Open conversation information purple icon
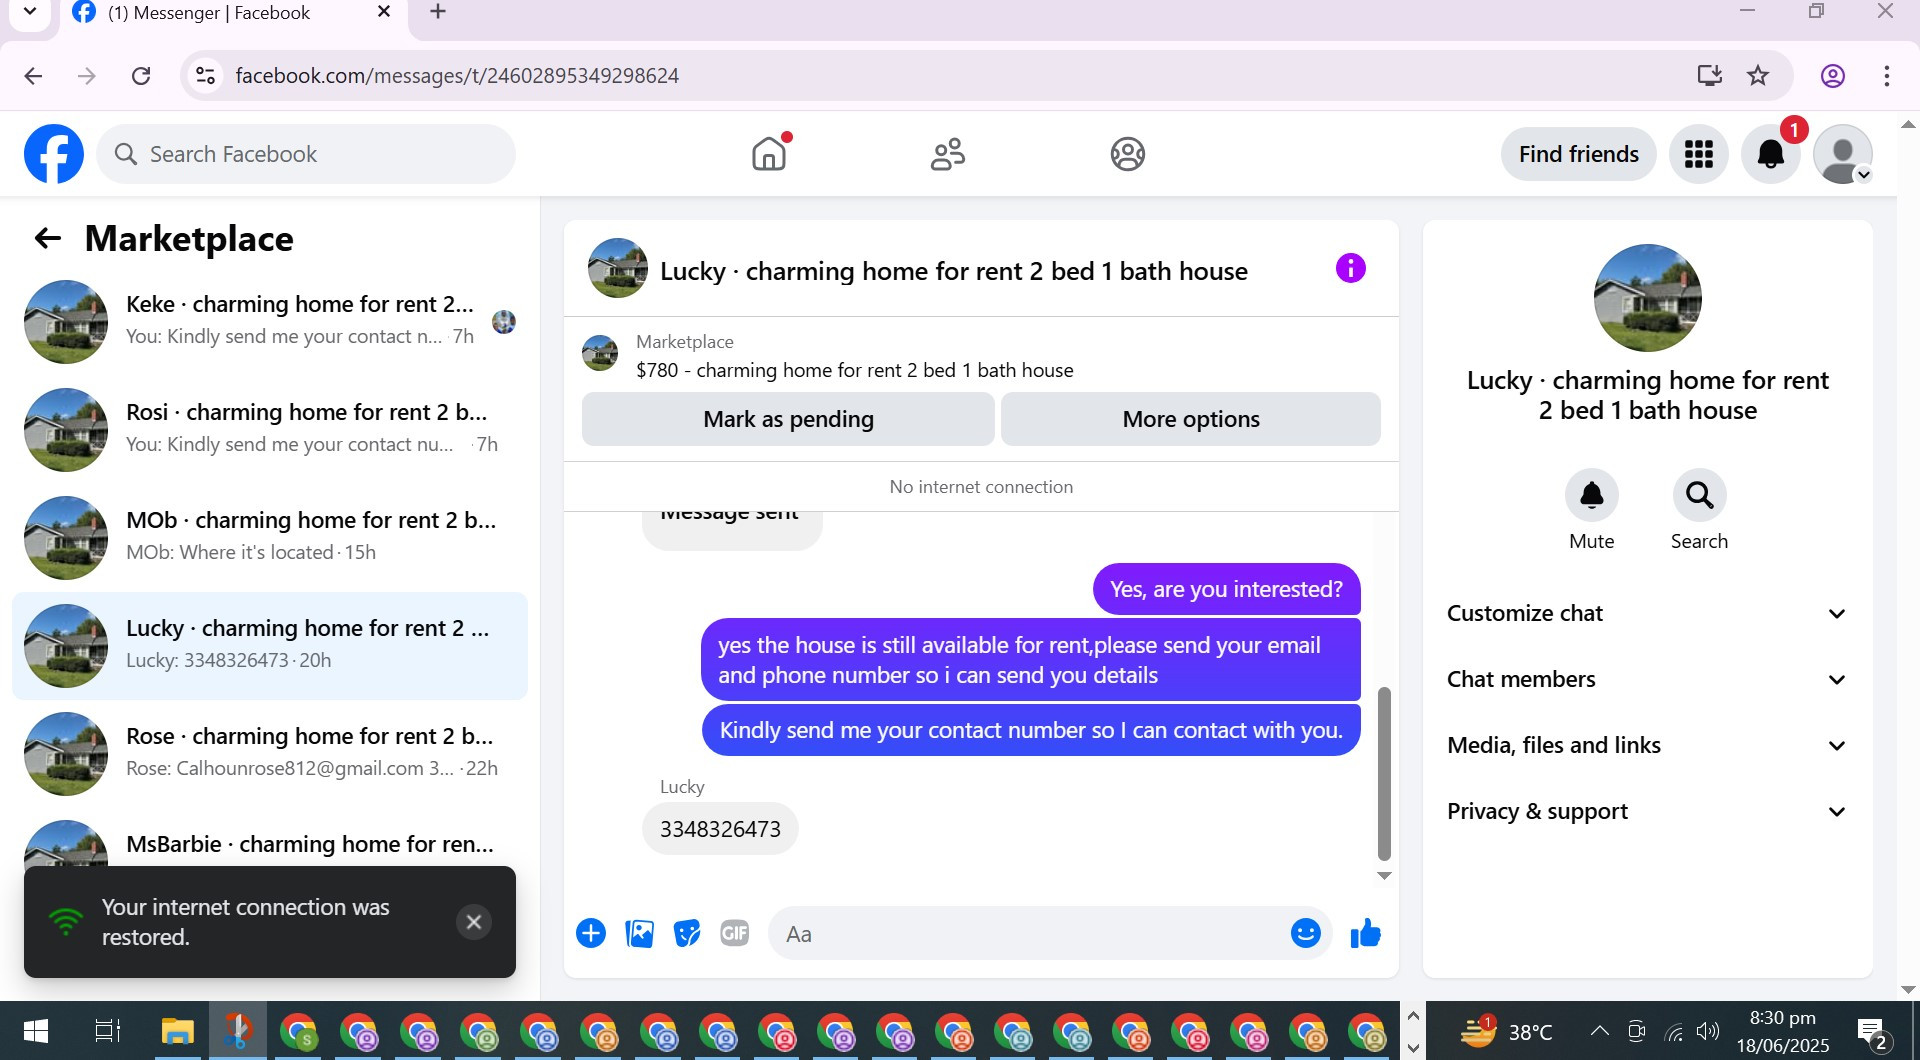1920x1060 pixels. pyautogui.click(x=1350, y=268)
